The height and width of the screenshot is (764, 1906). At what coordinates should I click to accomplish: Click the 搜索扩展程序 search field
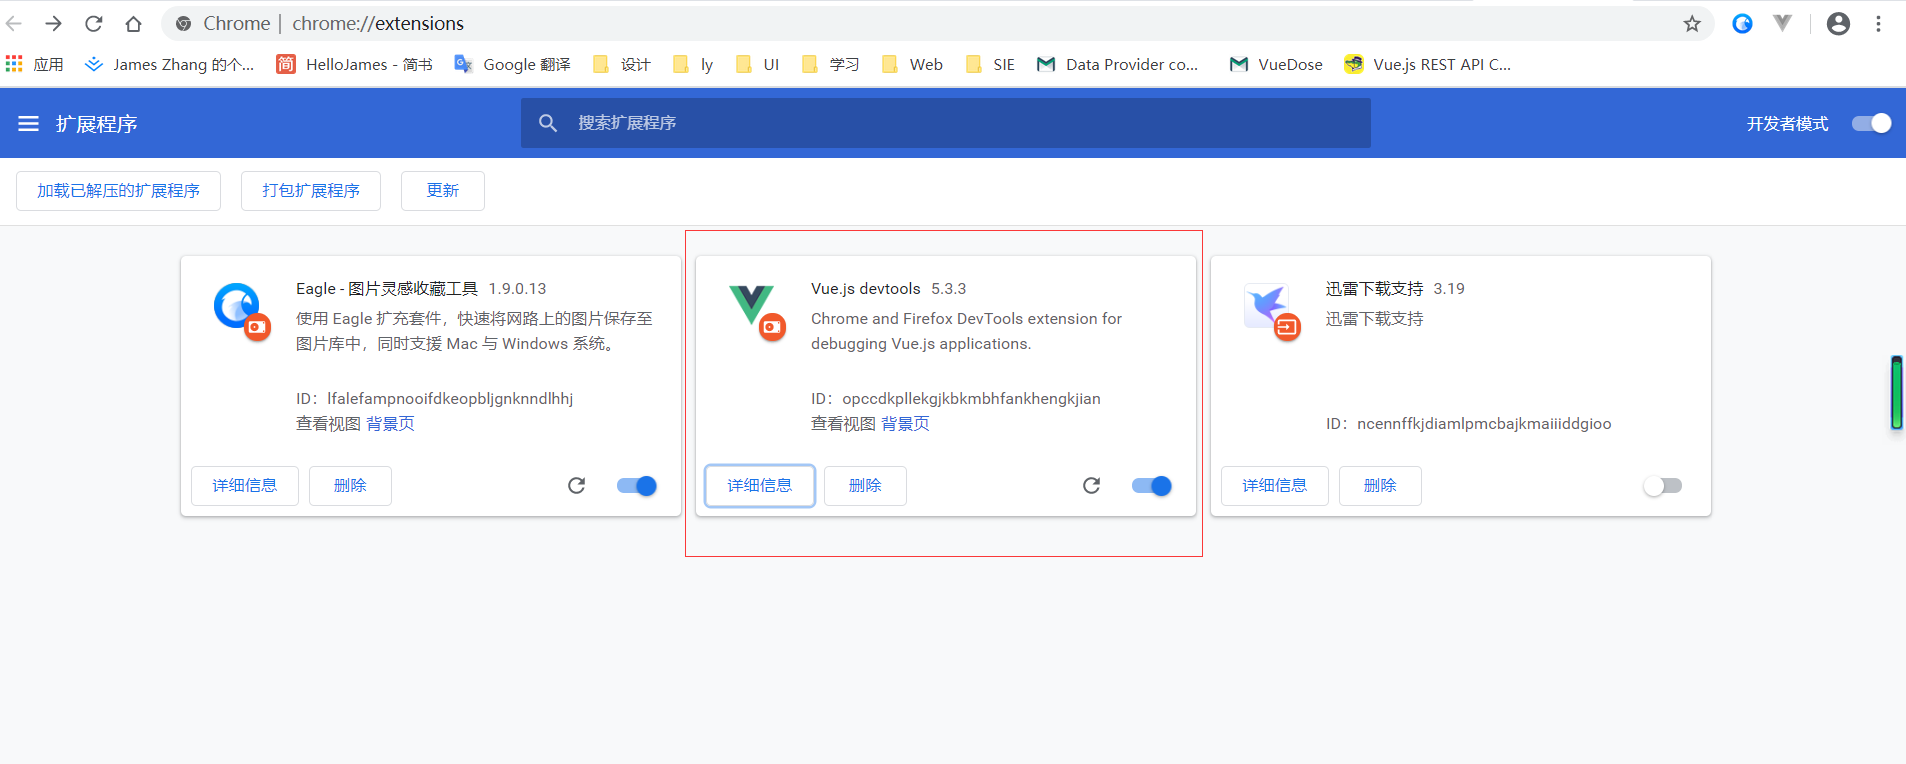coord(945,123)
